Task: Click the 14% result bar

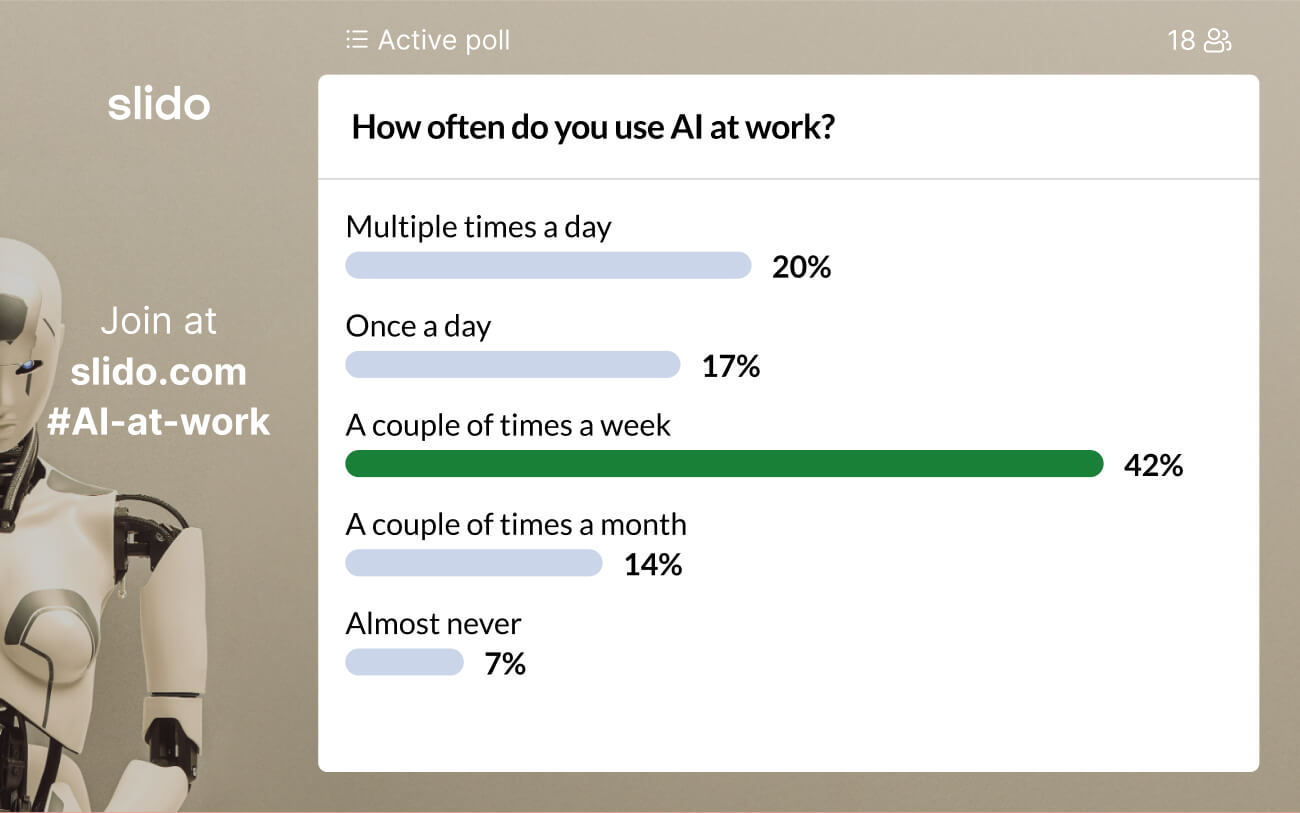Action: [x=473, y=563]
